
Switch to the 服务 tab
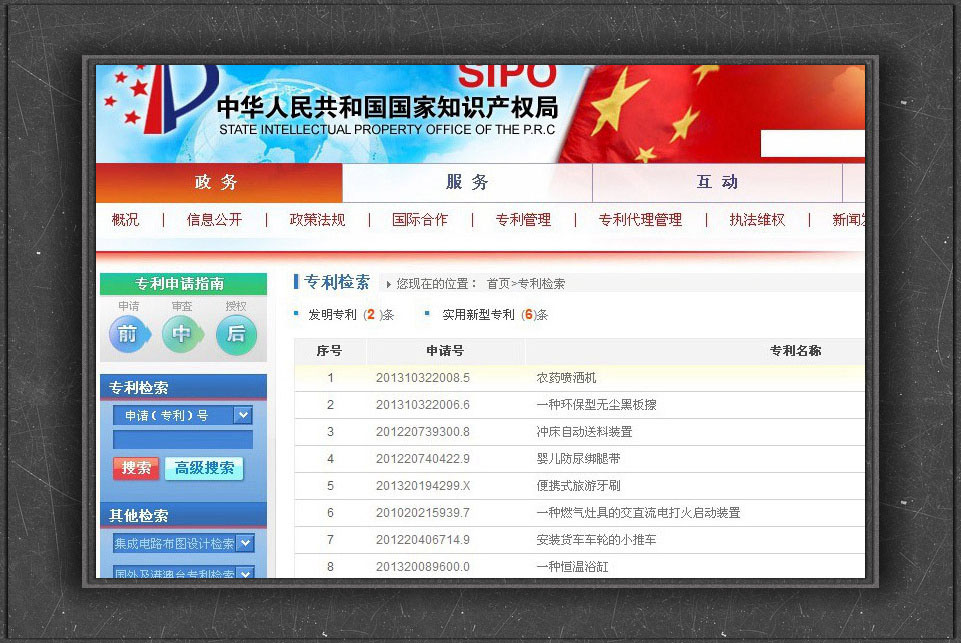tap(467, 182)
